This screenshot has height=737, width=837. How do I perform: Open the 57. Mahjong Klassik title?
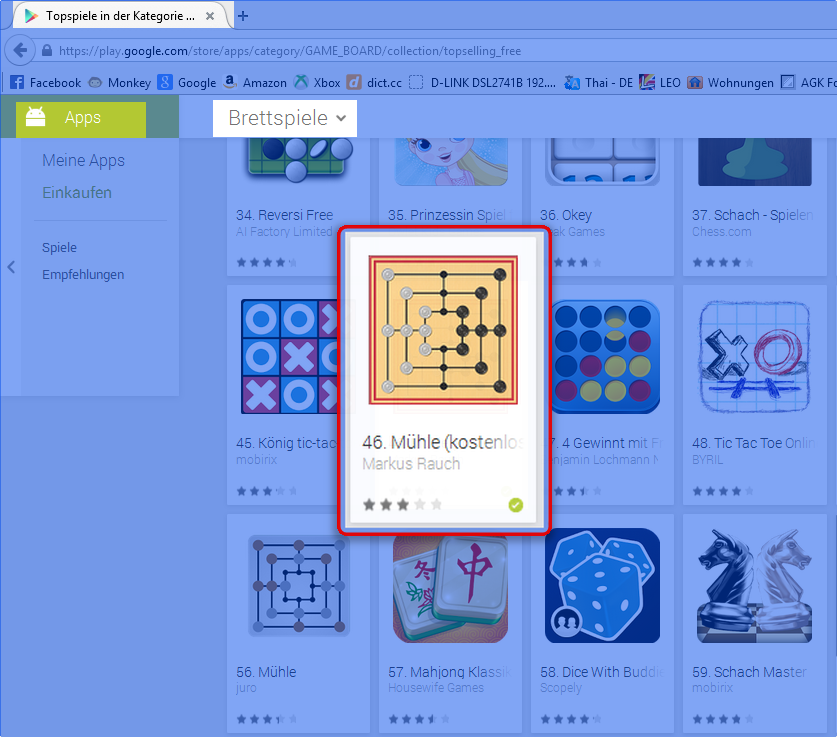pyautogui.click(x=449, y=672)
